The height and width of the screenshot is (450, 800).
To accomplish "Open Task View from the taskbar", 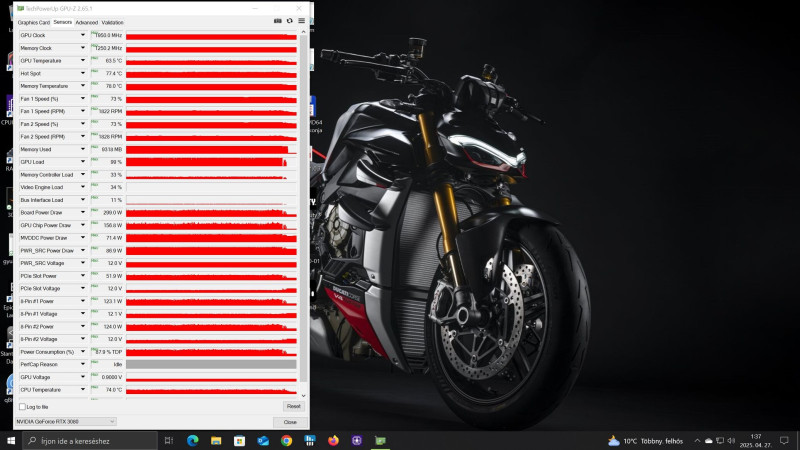I will (x=169, y=440).
